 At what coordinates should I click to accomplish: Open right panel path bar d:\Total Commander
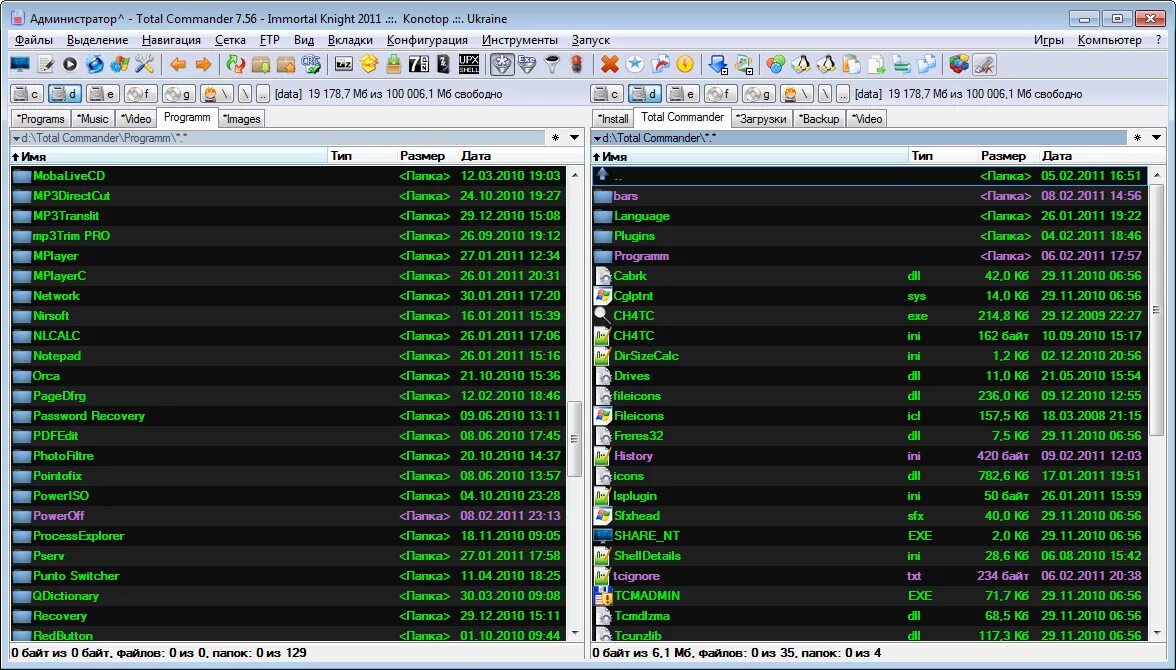(860, 138)
